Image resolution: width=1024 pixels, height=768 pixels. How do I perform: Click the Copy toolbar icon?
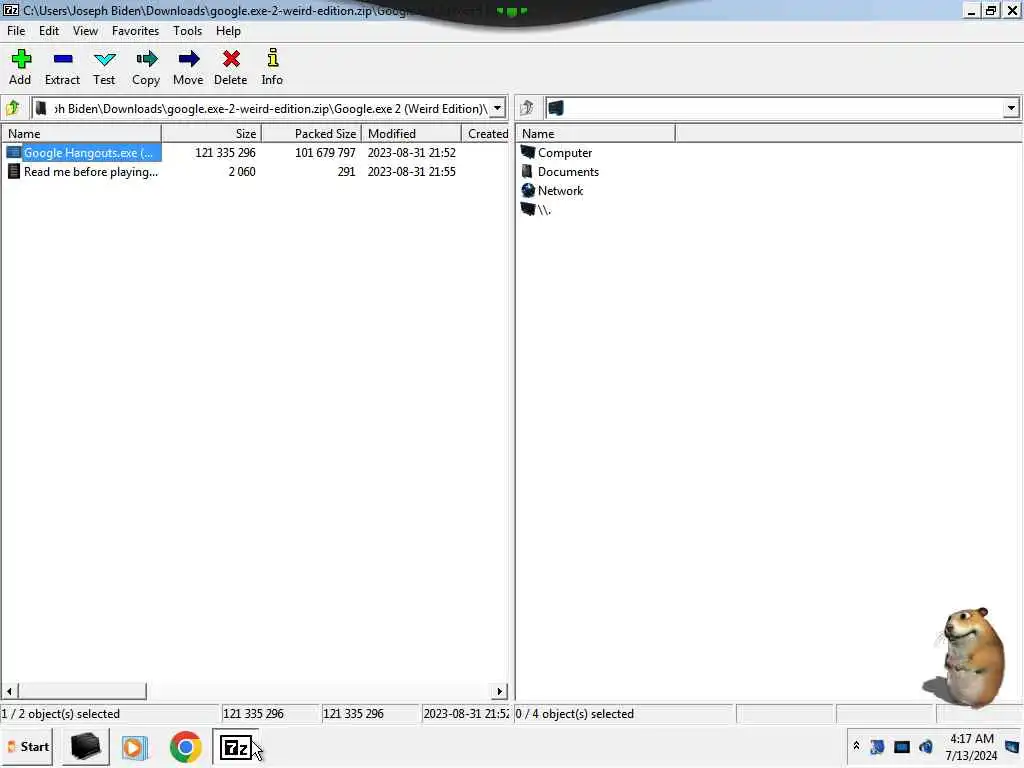146,59
